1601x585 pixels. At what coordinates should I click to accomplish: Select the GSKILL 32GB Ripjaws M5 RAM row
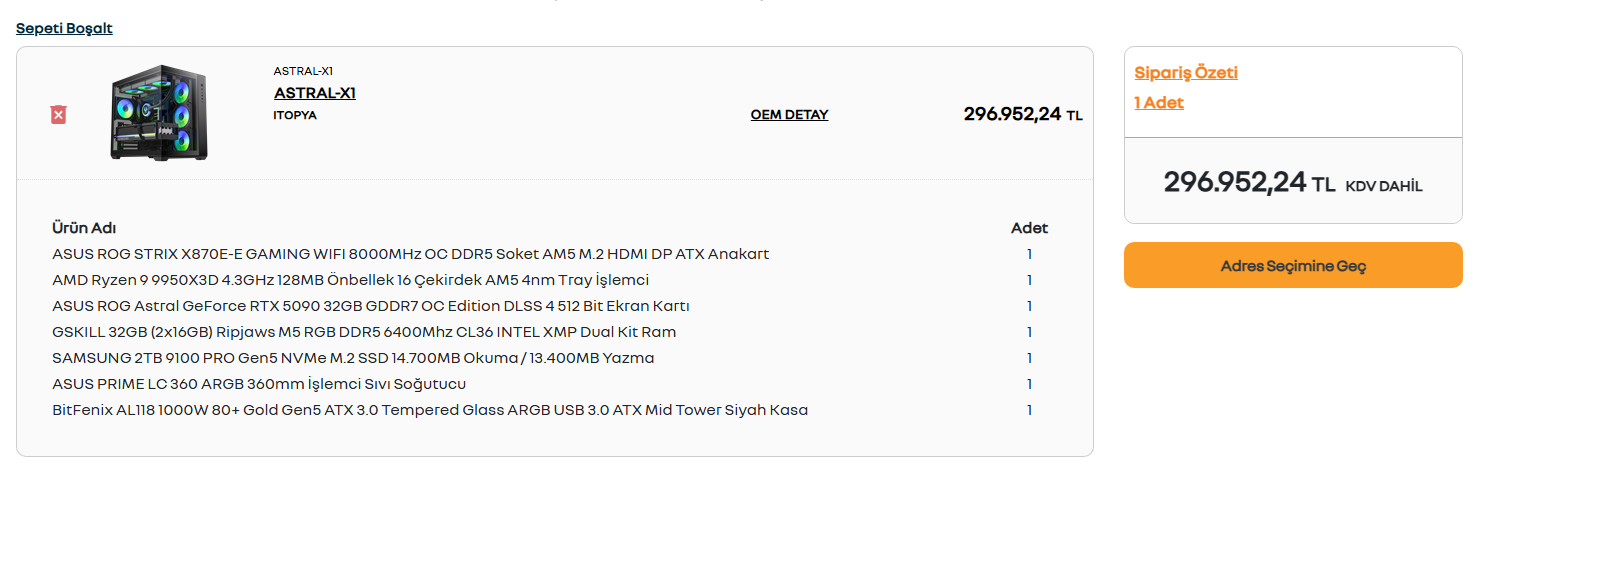[x=550, y=332]
